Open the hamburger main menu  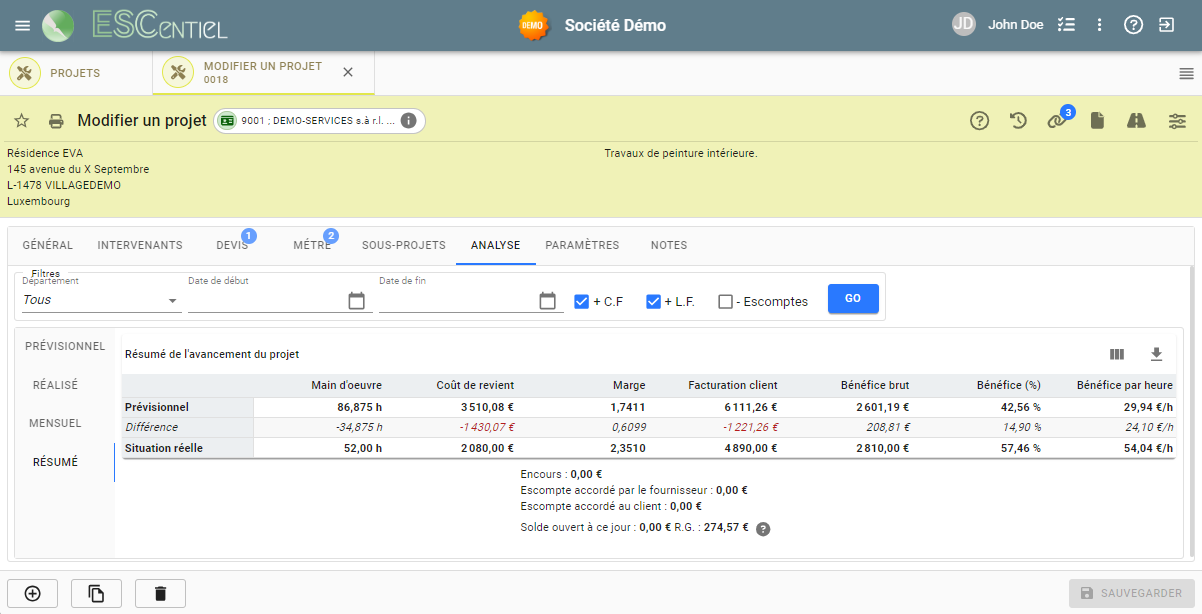point(22,25)
